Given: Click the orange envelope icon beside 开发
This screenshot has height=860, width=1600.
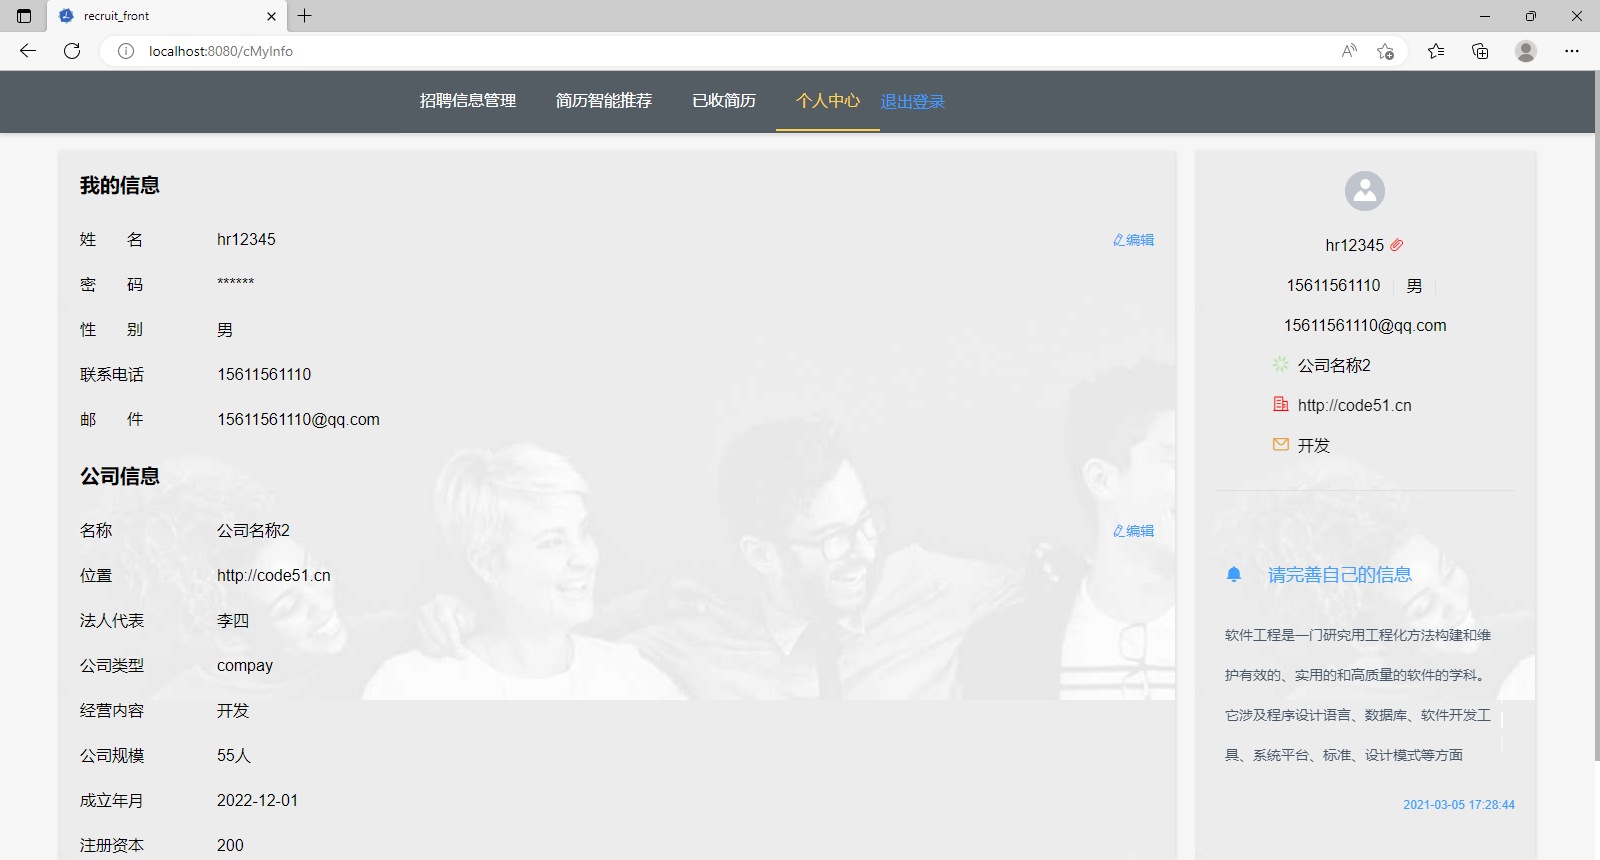Looking at the screenshot, I should tap(1281, 444).
